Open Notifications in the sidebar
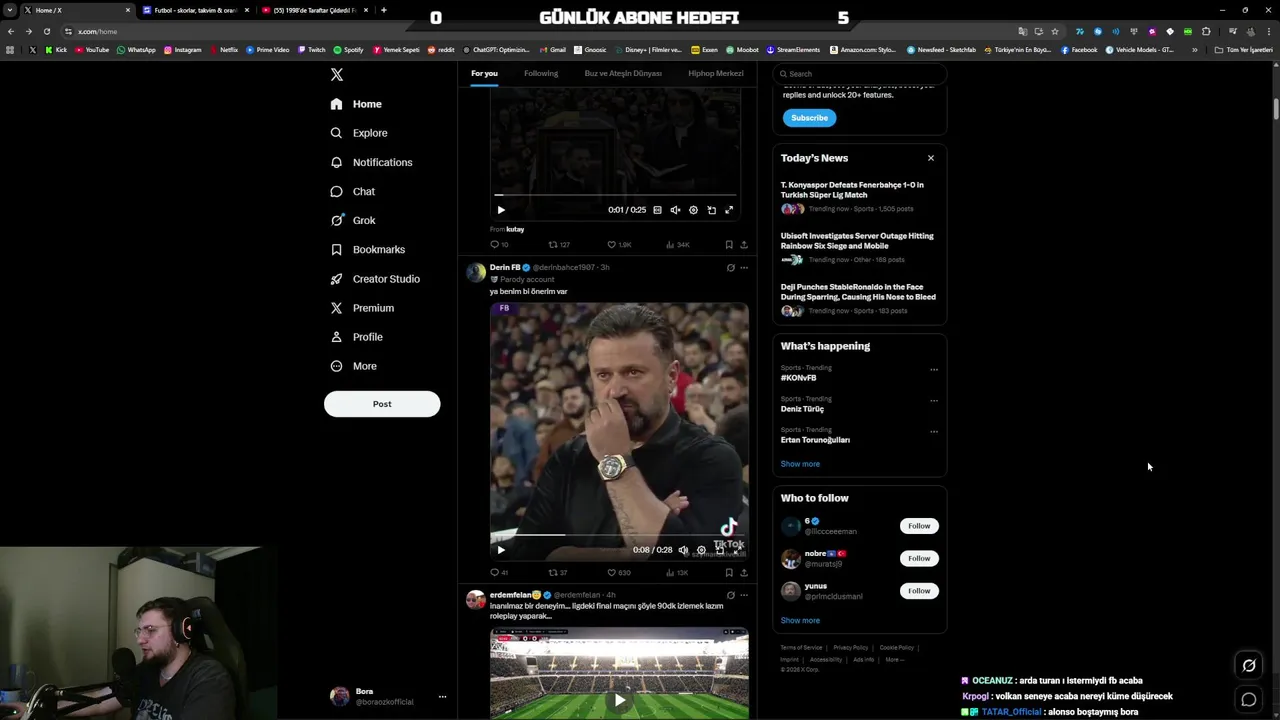Image resolution: width=1280 pixels, height=720 pixels. click(371, 162)
